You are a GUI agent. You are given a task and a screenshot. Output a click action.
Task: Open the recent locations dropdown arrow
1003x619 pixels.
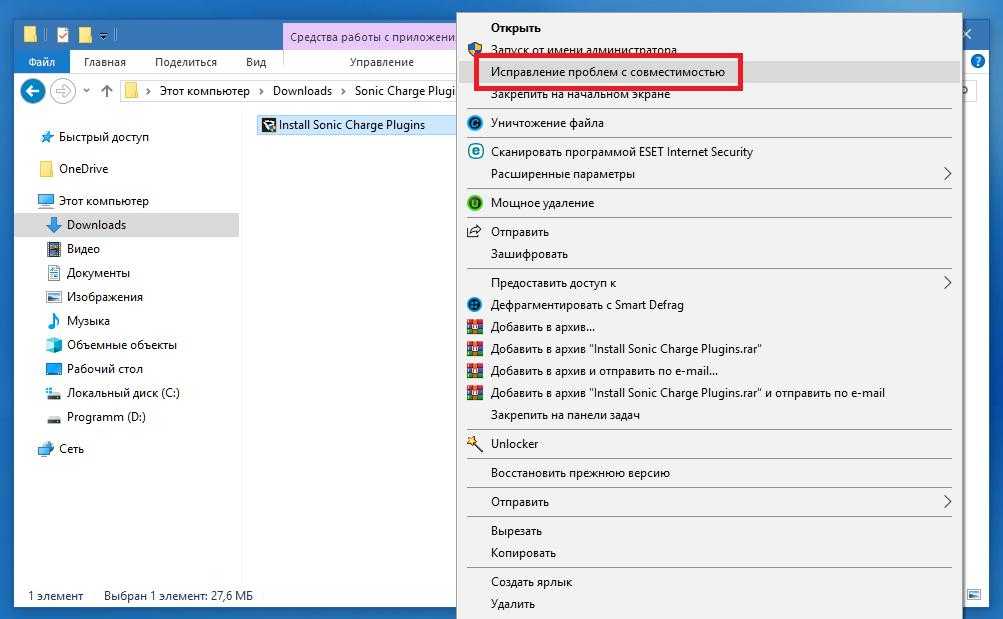(x=87, y=91)
